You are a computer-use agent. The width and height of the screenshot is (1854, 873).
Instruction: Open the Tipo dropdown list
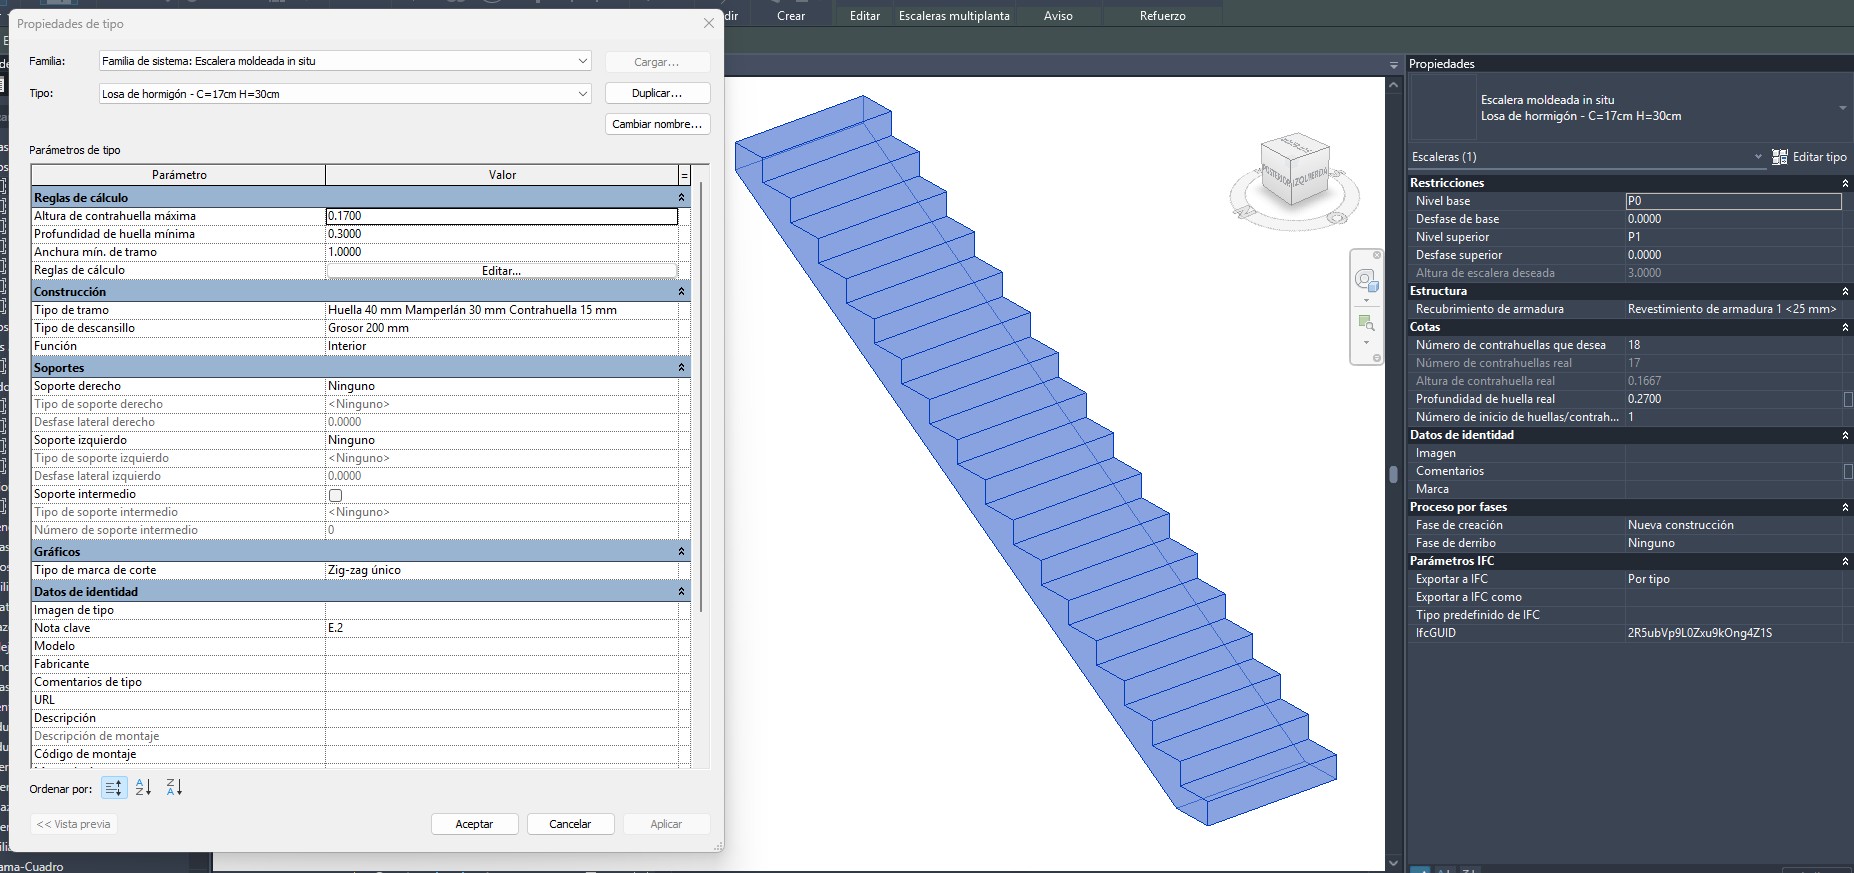582,94
